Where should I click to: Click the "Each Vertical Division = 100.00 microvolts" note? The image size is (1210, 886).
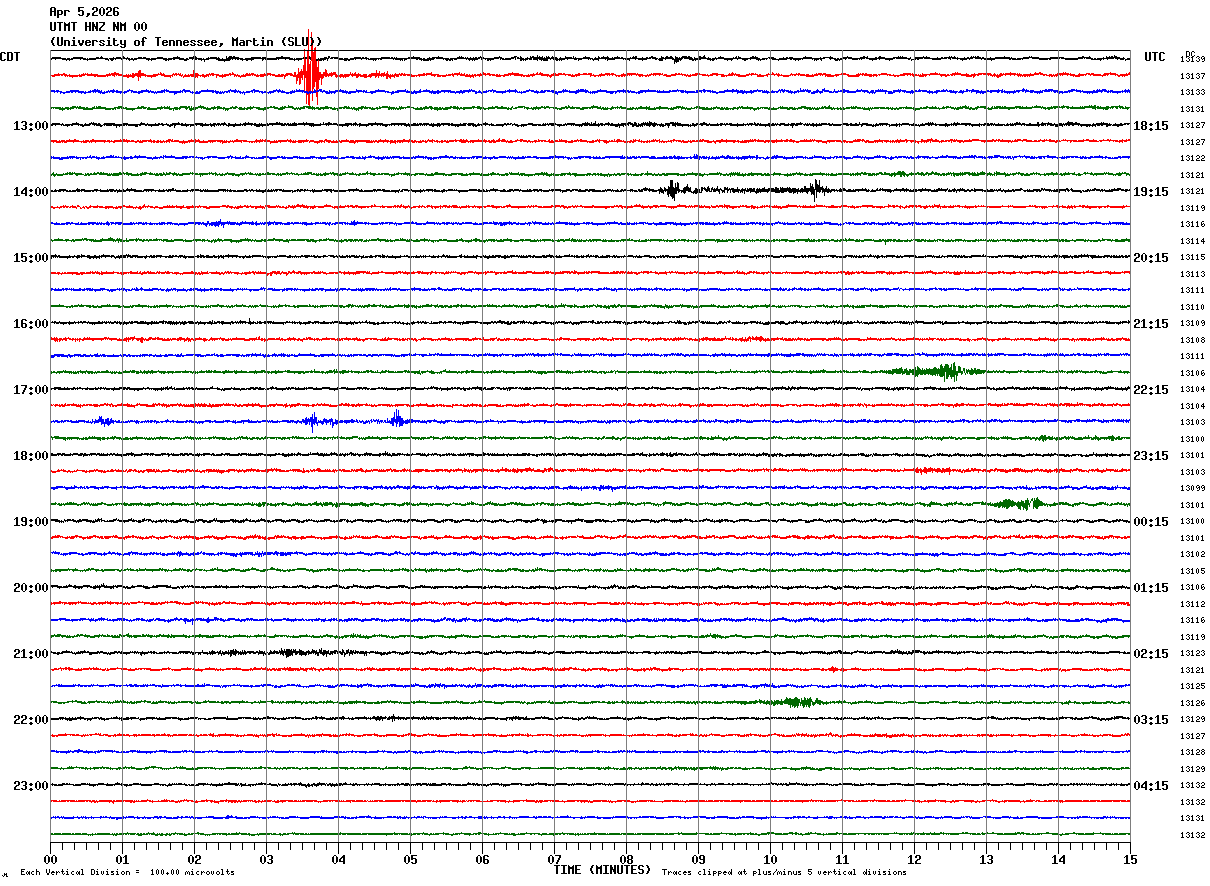coord(127,873)
